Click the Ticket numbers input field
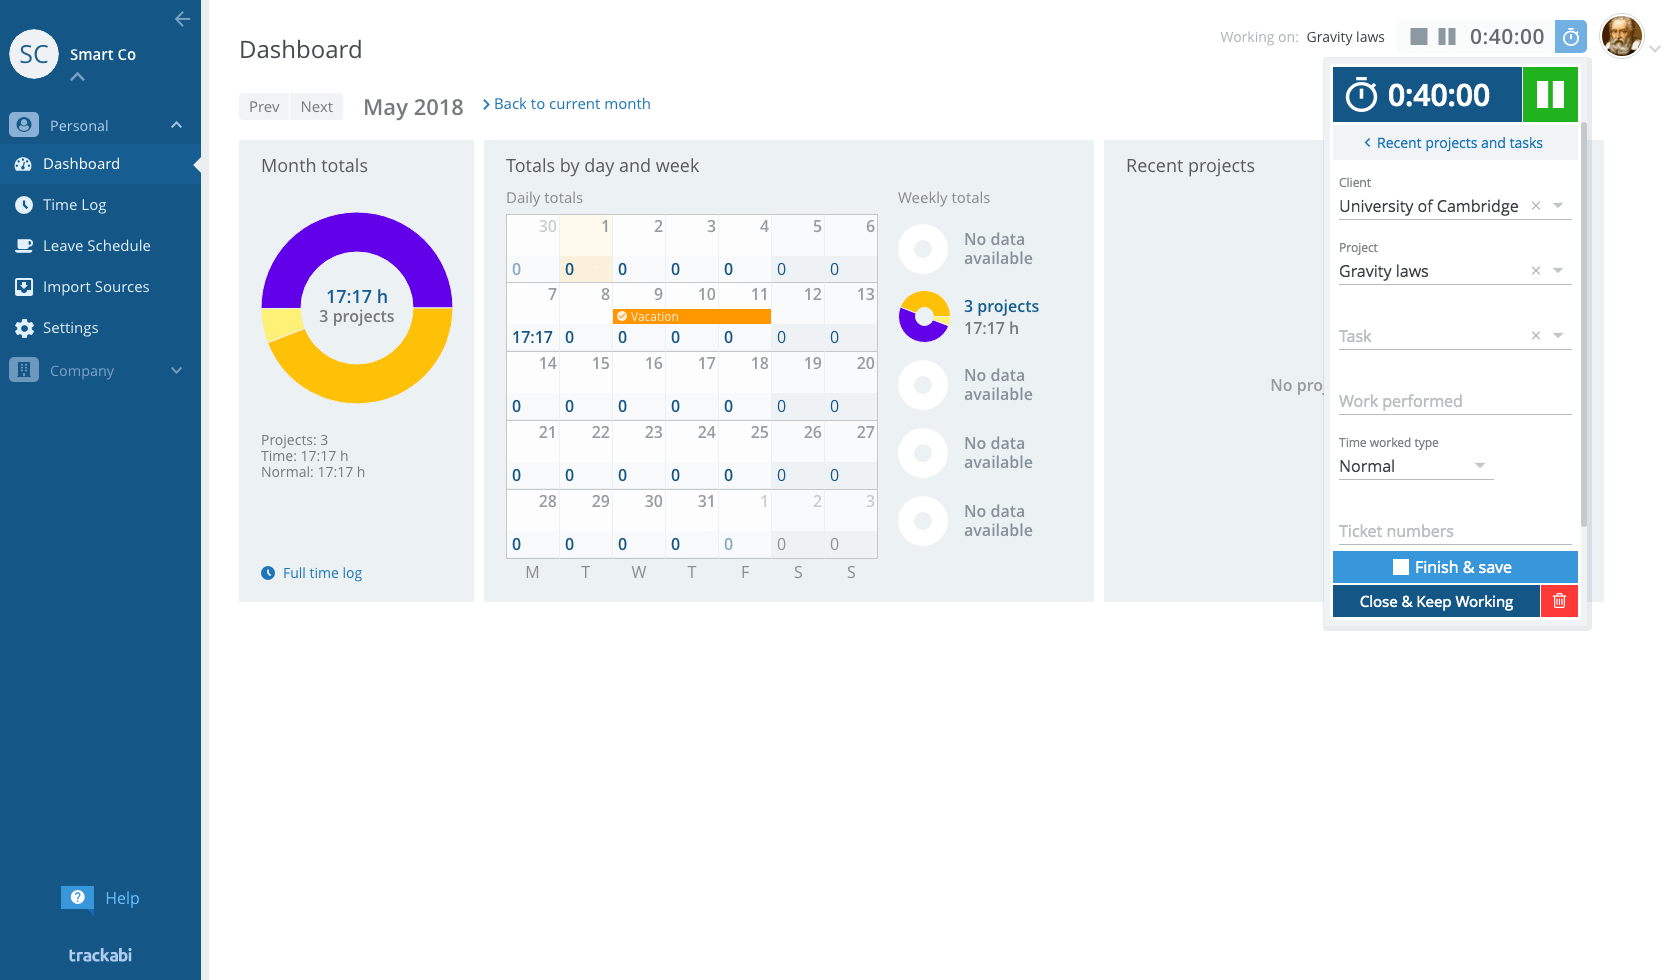 [x=1455, y=531]
